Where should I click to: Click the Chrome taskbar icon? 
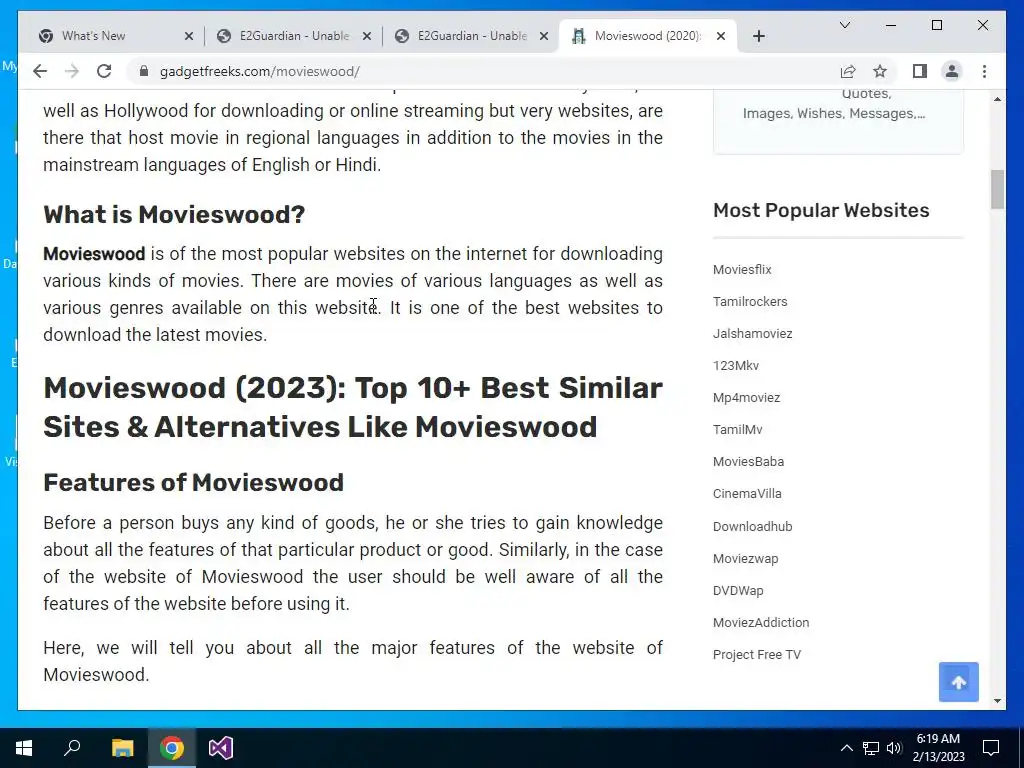172,748
